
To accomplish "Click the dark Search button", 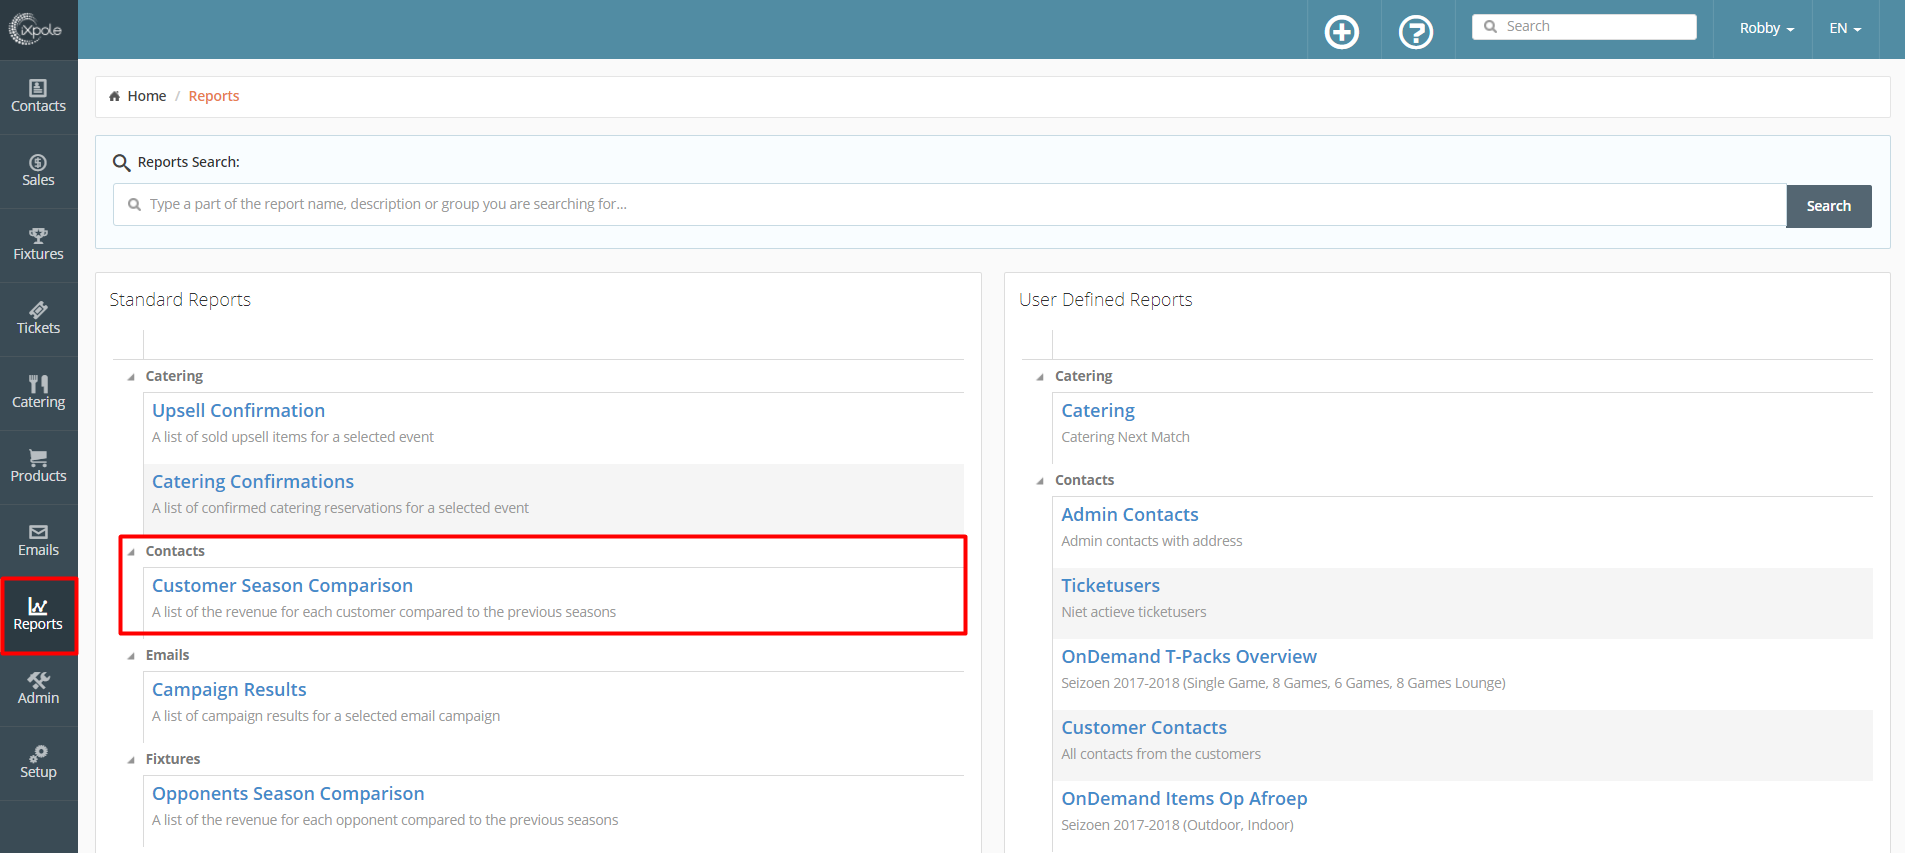I will pyautogui.click(x=1829, y=206).
